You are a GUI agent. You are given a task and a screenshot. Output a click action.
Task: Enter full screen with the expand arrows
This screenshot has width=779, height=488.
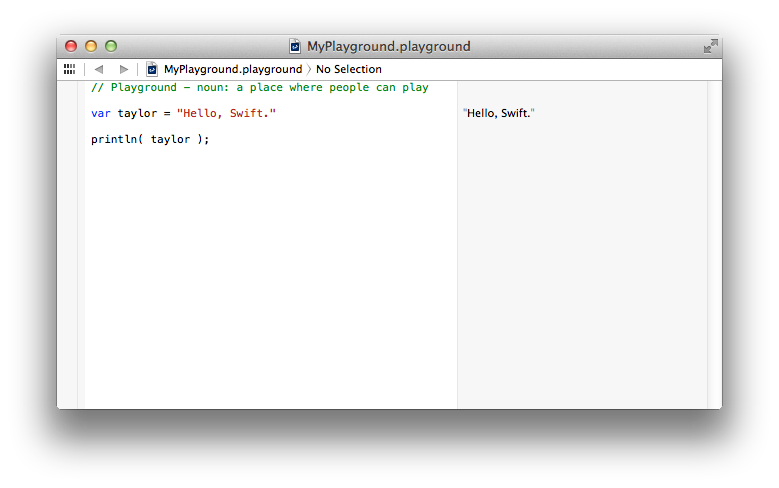pyautogui.click(x=710, y=46)
